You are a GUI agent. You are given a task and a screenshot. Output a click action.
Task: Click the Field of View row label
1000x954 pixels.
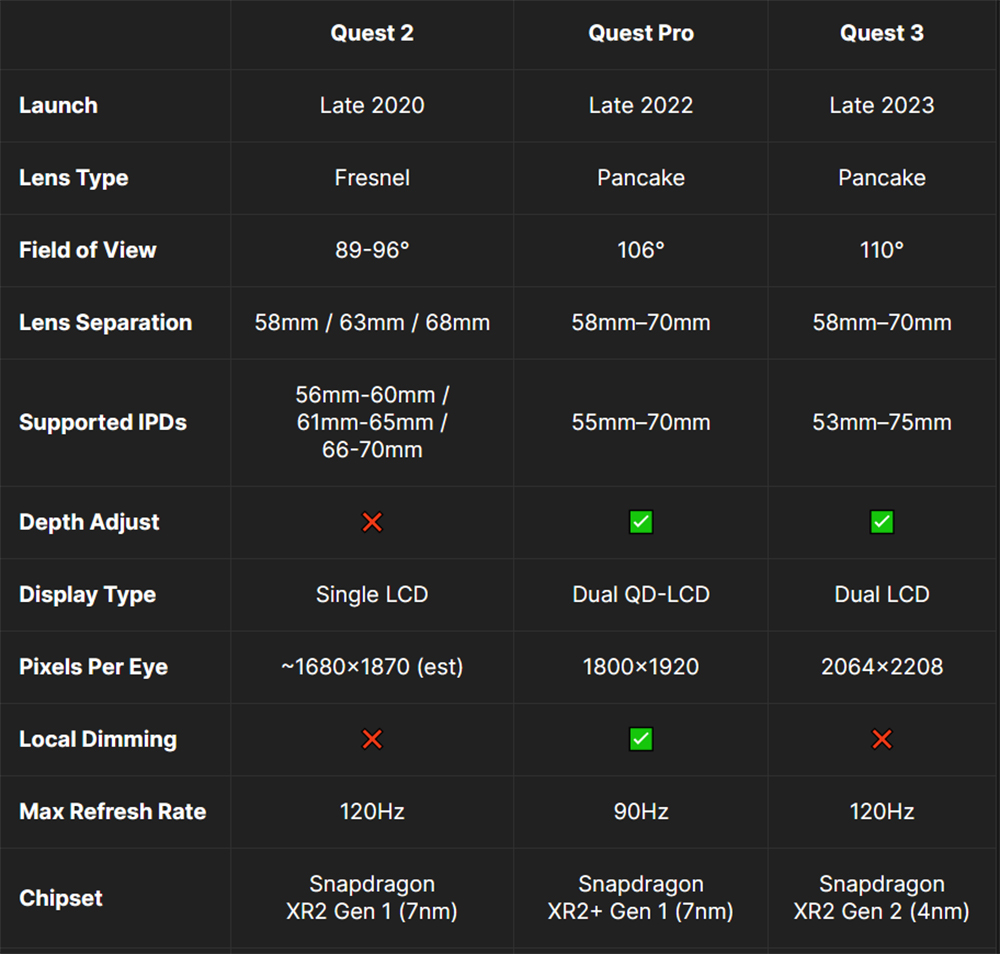coord(87,250)
